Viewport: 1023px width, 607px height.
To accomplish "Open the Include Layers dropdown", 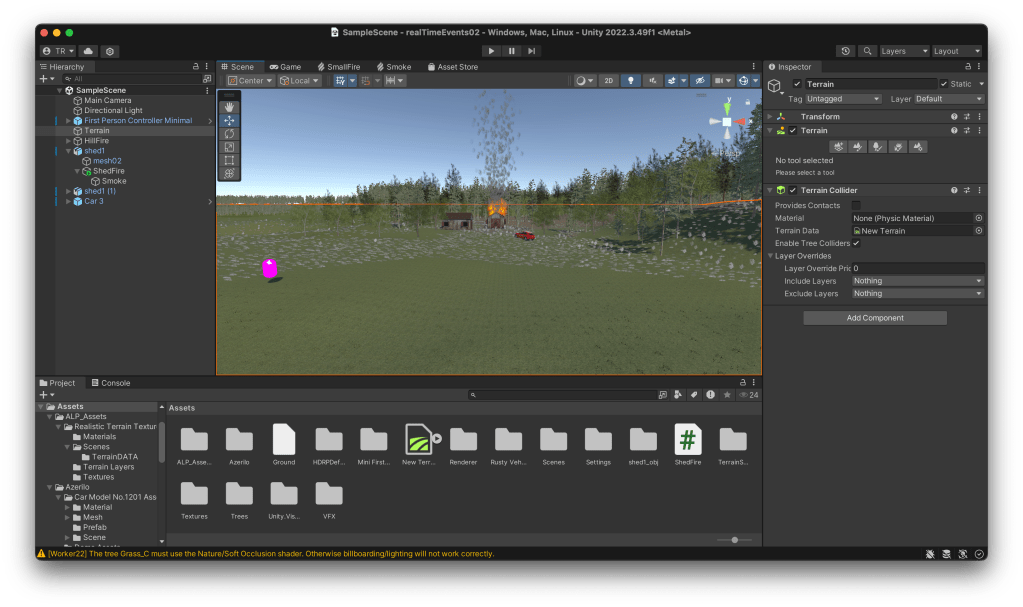I will (917, 281).
